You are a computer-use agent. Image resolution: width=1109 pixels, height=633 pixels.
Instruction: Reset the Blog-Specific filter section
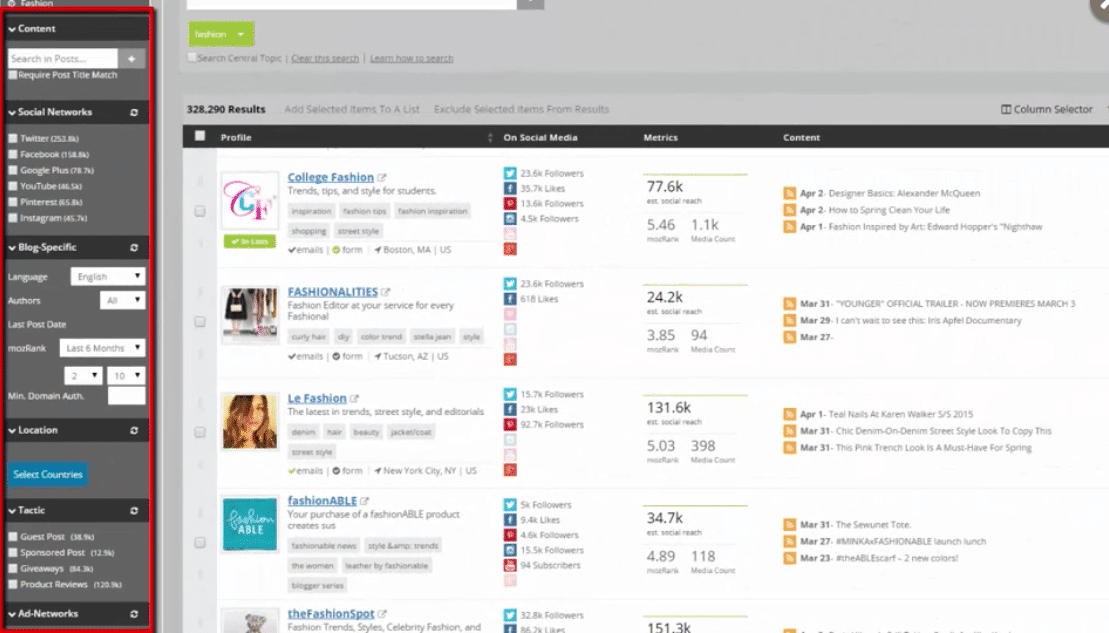[134, 248]
